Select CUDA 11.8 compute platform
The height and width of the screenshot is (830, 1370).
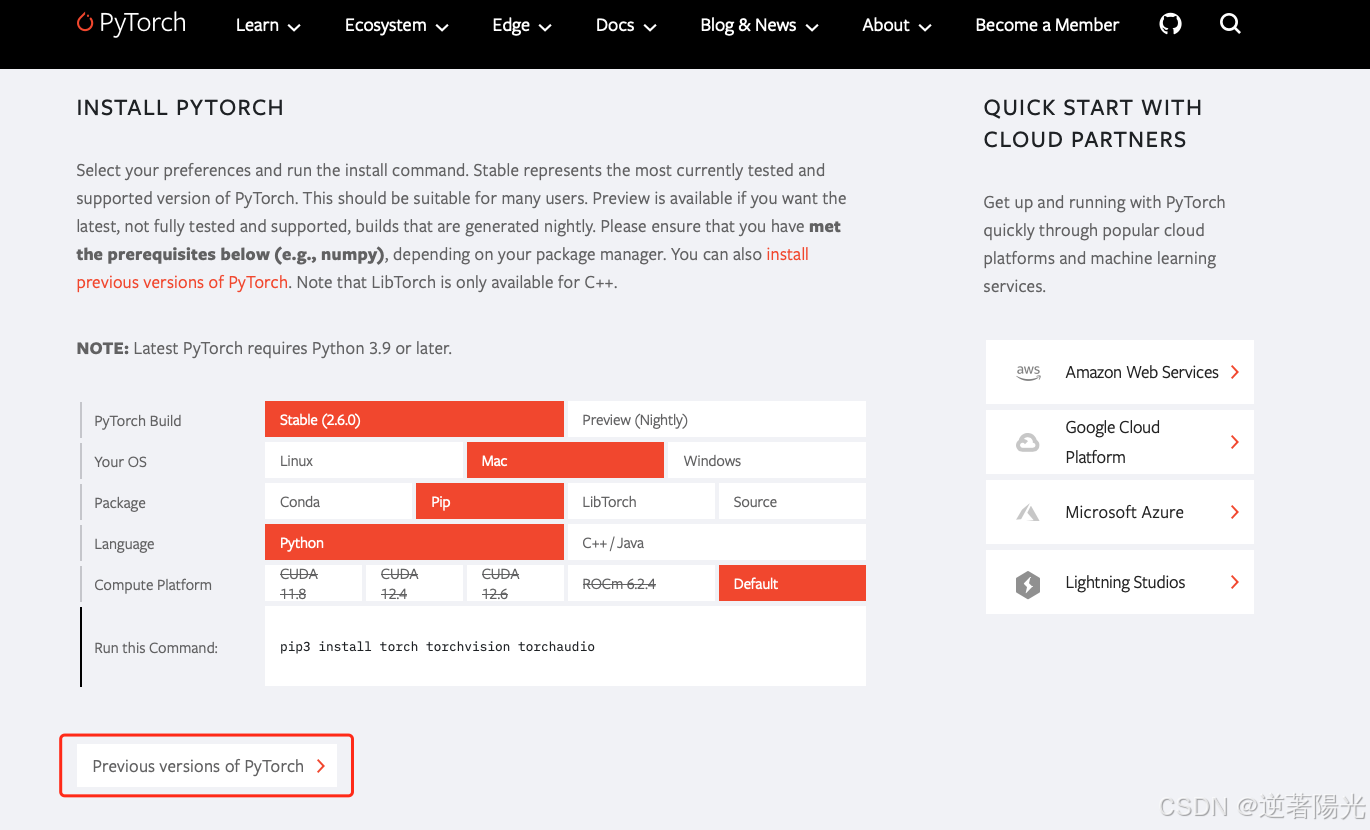[313, 583]
